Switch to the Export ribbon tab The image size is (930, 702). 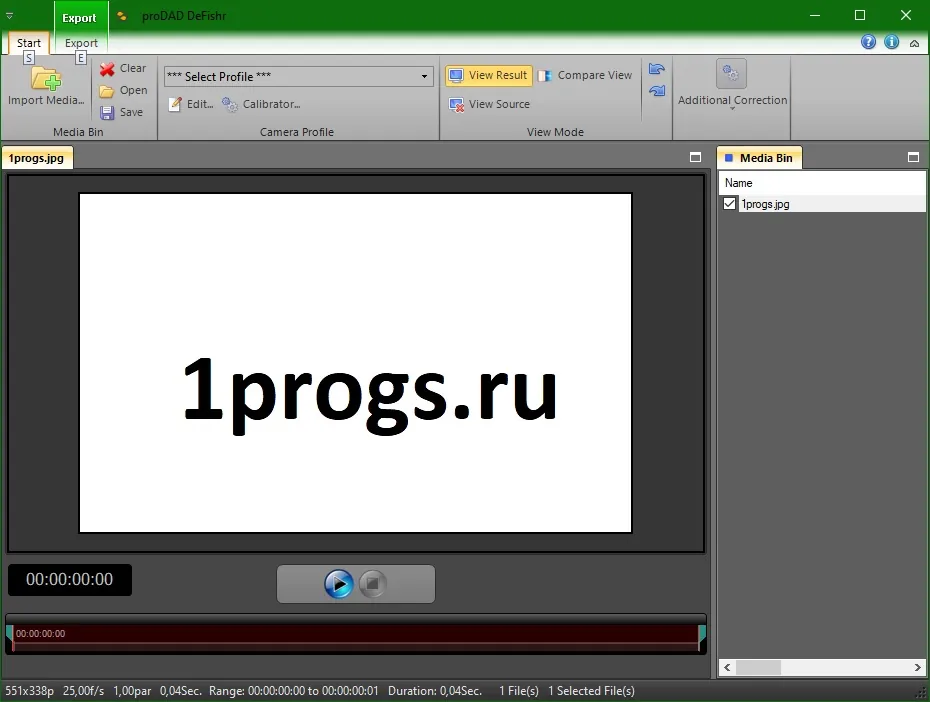click(x=81, y=43)
